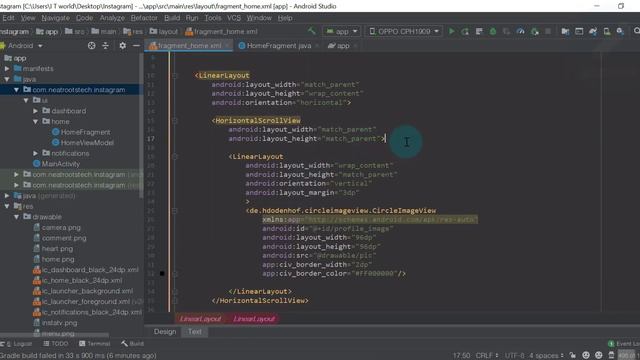The width and height of the screenshot is (640, 360).
Task: Click the CRLF line separator selector
Action: [x=487, y=355]
